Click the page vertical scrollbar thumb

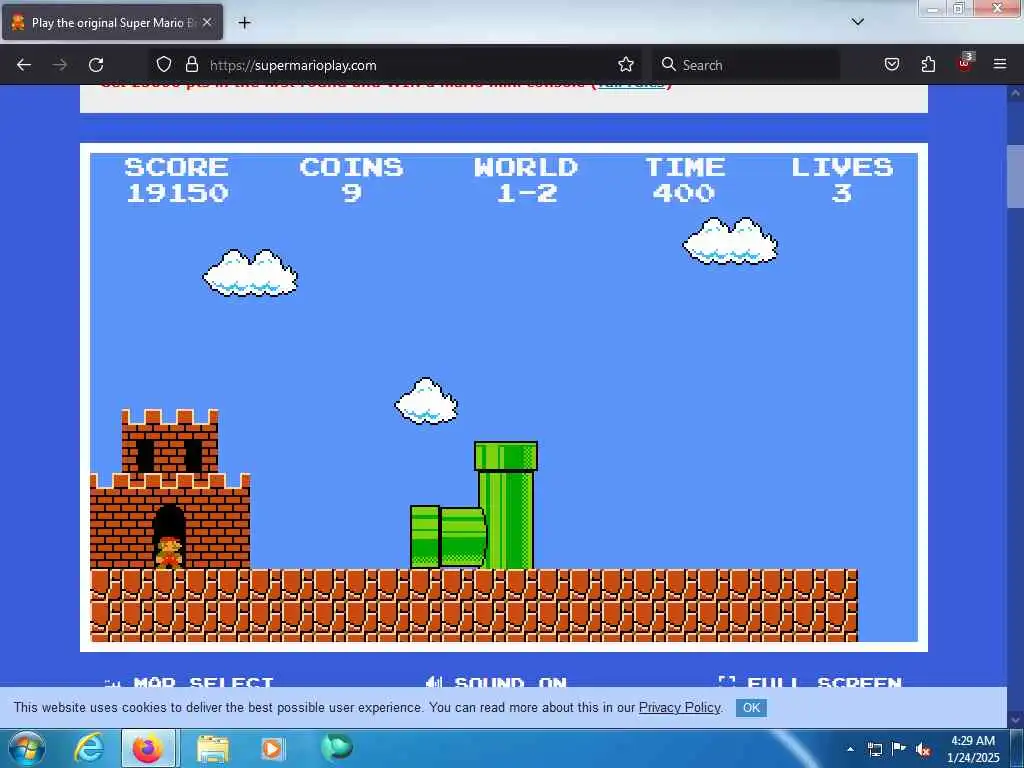coord(1015,176)
